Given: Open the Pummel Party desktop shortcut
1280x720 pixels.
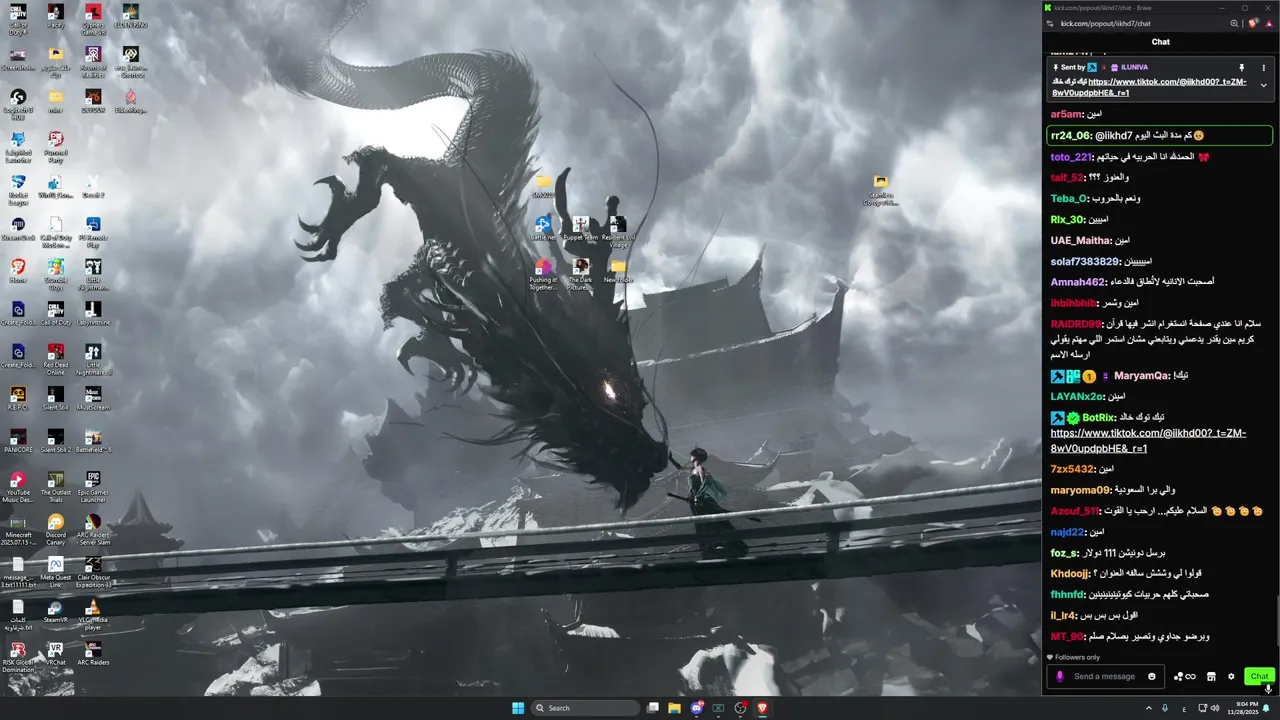Looking at the screenshot, I should pos(56,146).
